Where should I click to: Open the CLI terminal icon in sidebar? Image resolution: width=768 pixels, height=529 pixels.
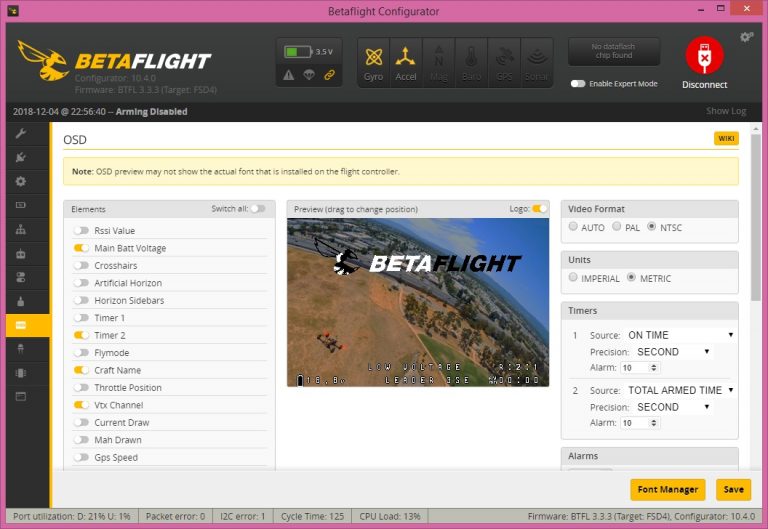[x=21, y=397]
